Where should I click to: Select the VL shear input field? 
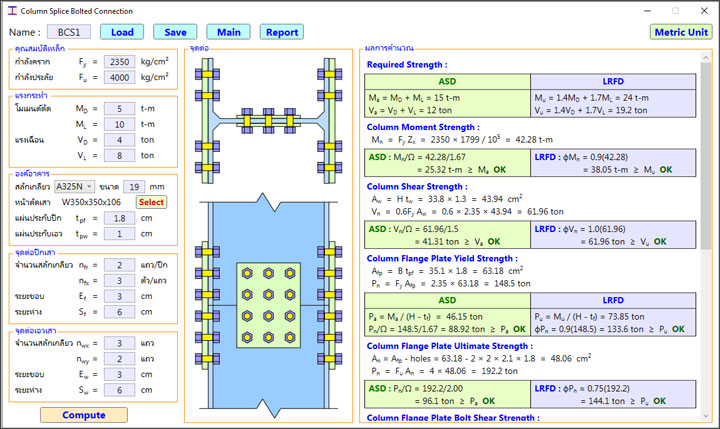(x=119, y=155)
